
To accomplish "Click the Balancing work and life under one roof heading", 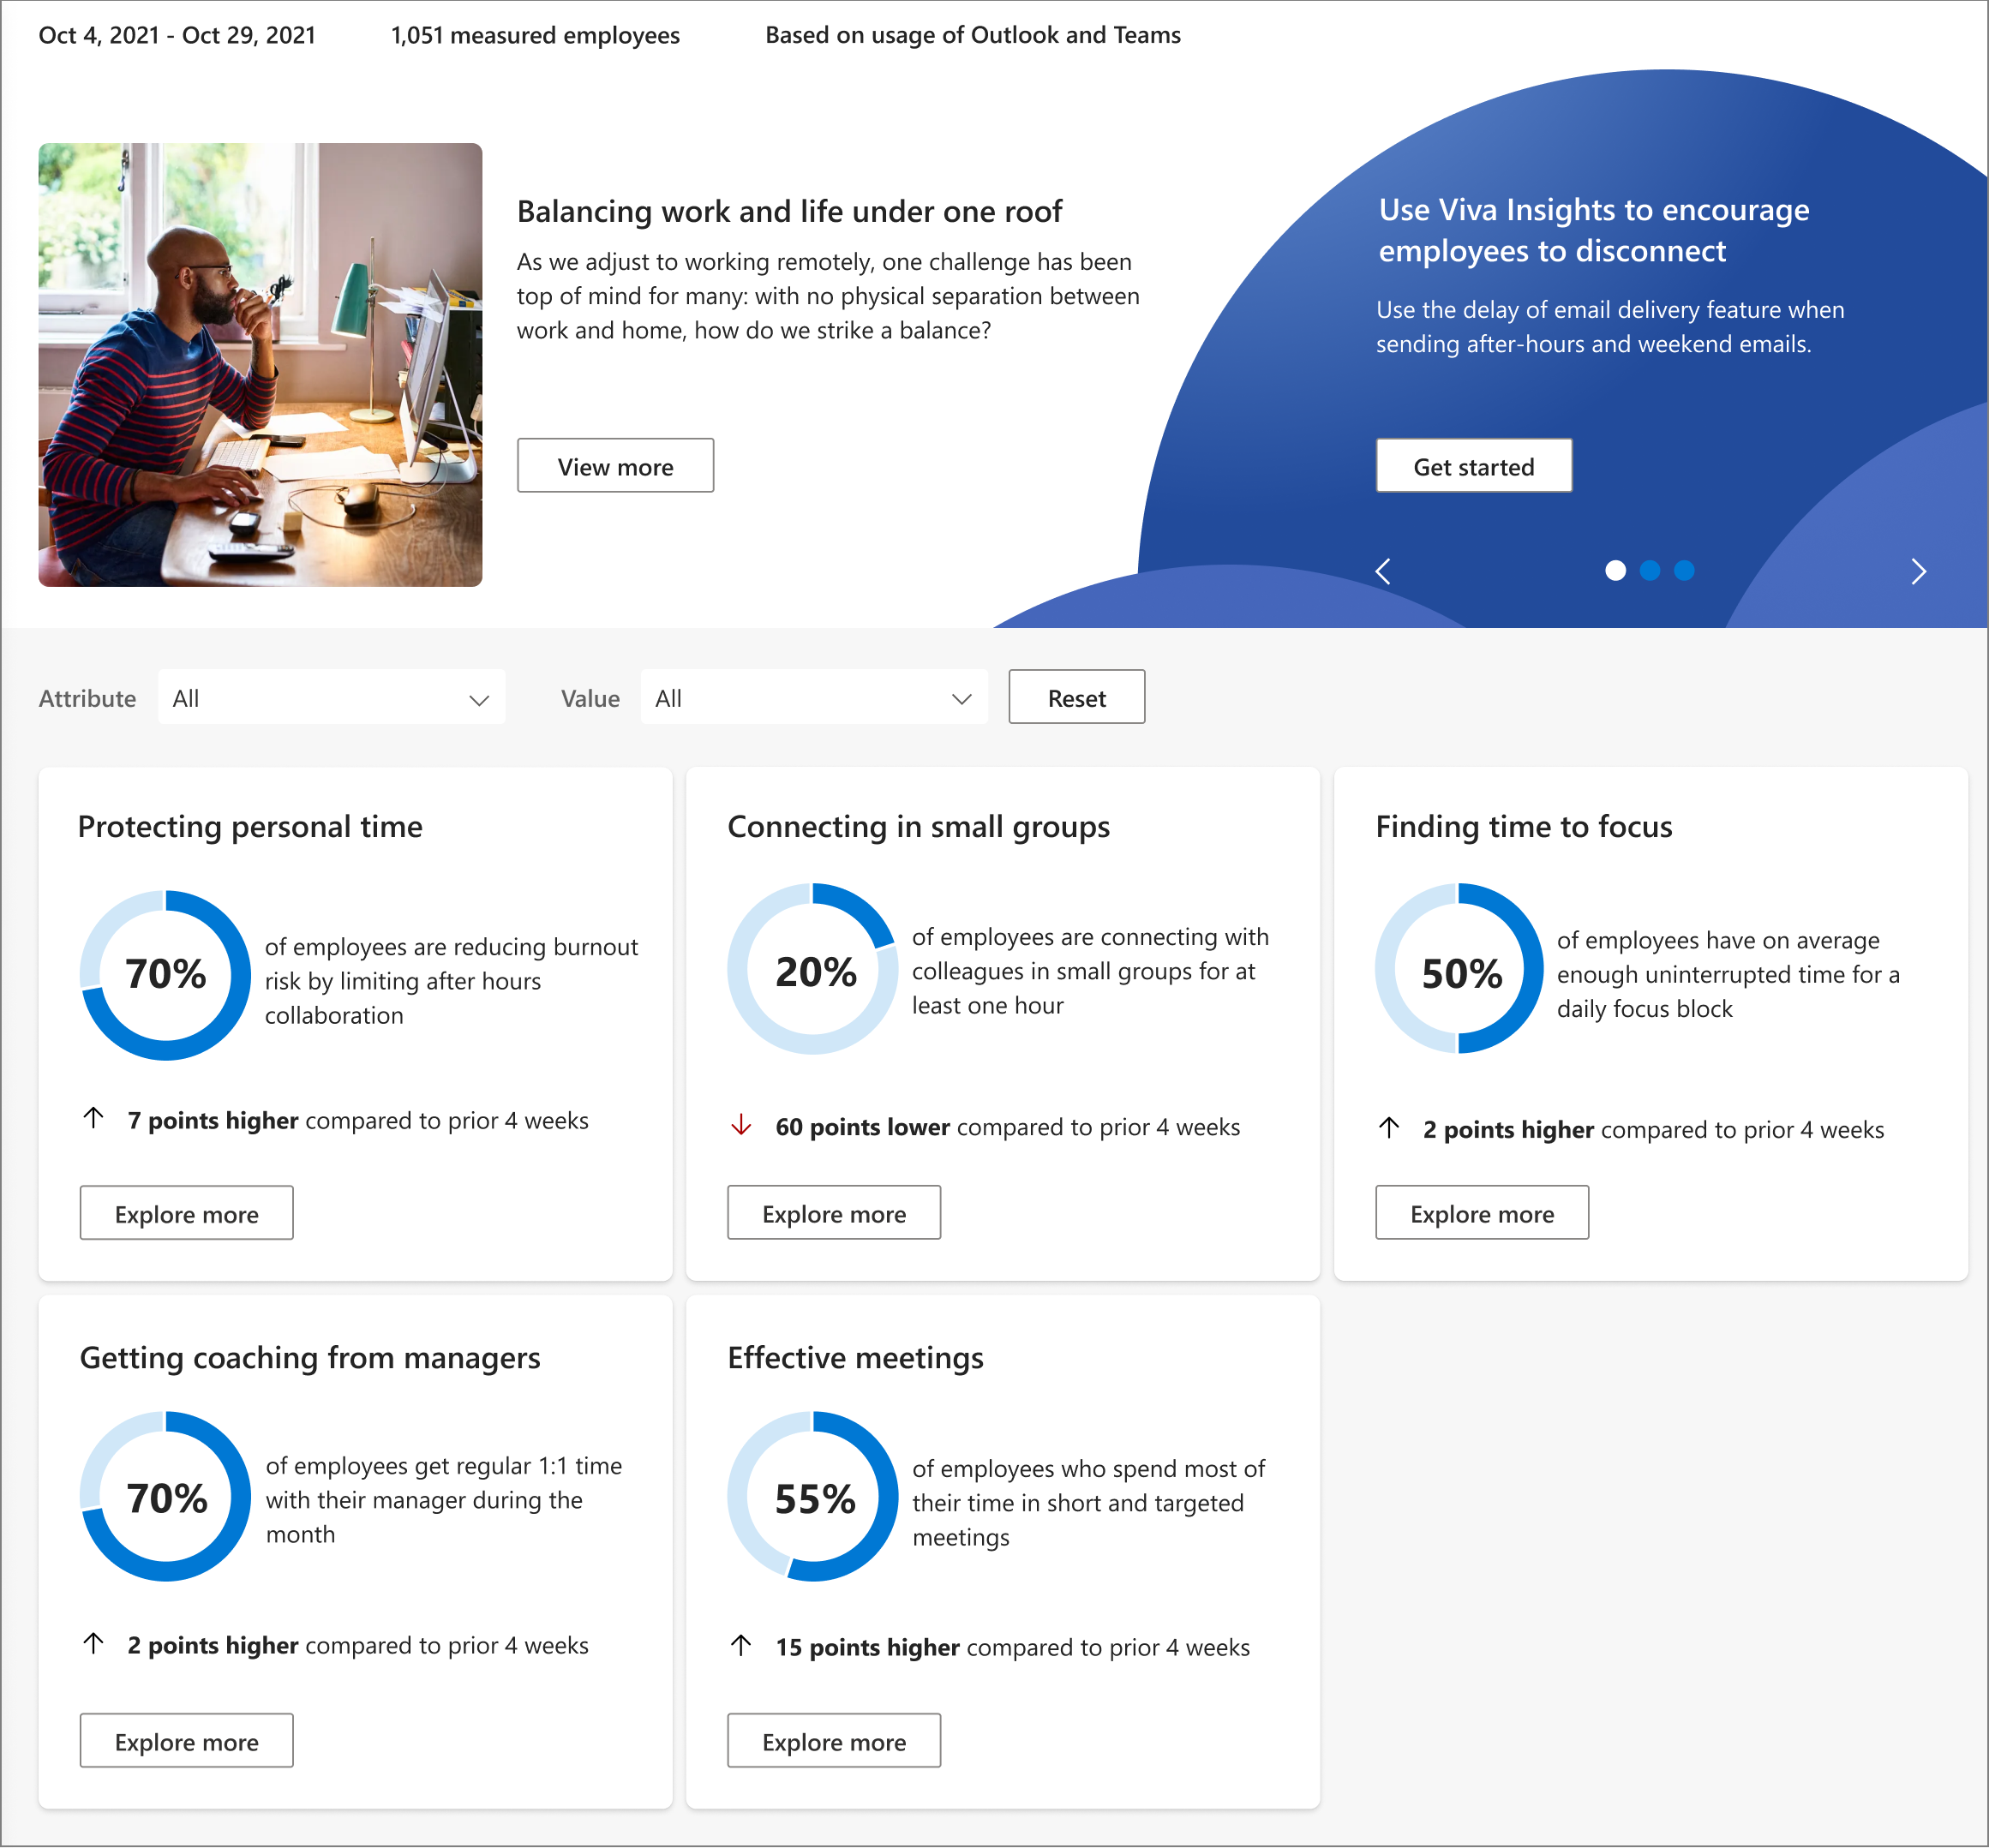I will click(x=789, y=211).
